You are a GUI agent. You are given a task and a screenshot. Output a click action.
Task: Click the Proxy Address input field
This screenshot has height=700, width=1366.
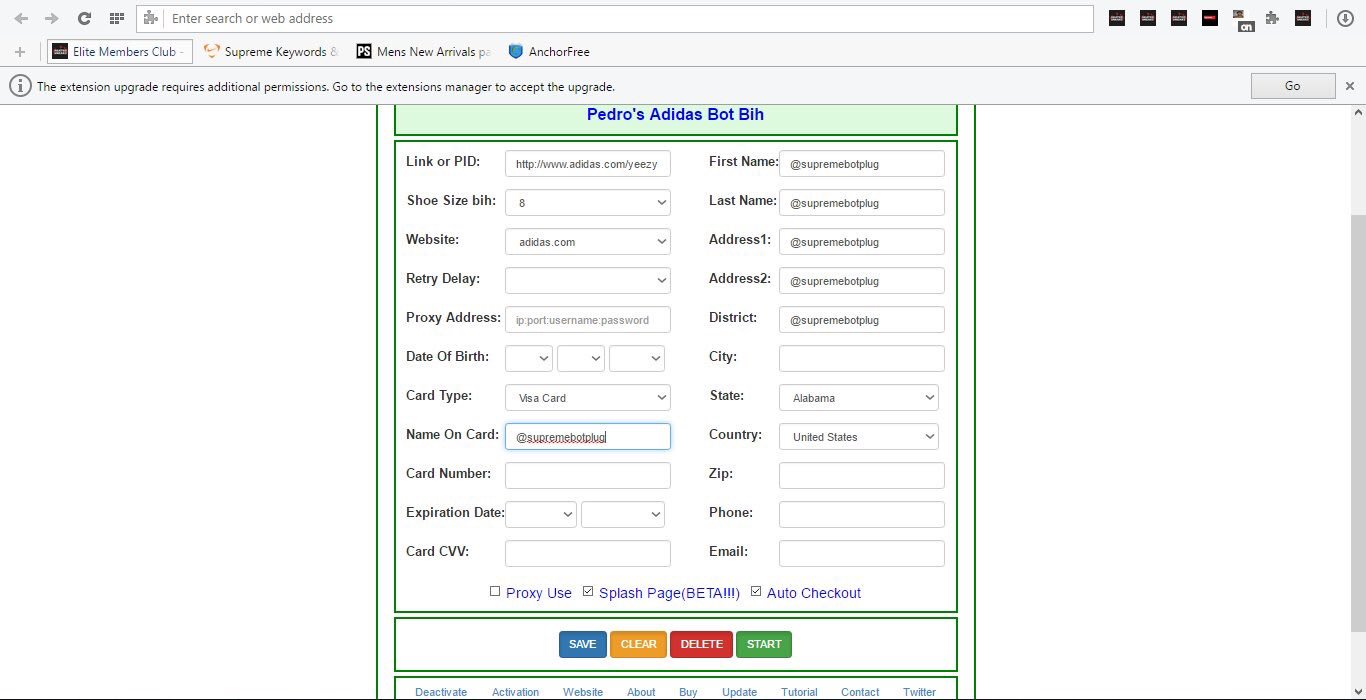pos(588,319)
